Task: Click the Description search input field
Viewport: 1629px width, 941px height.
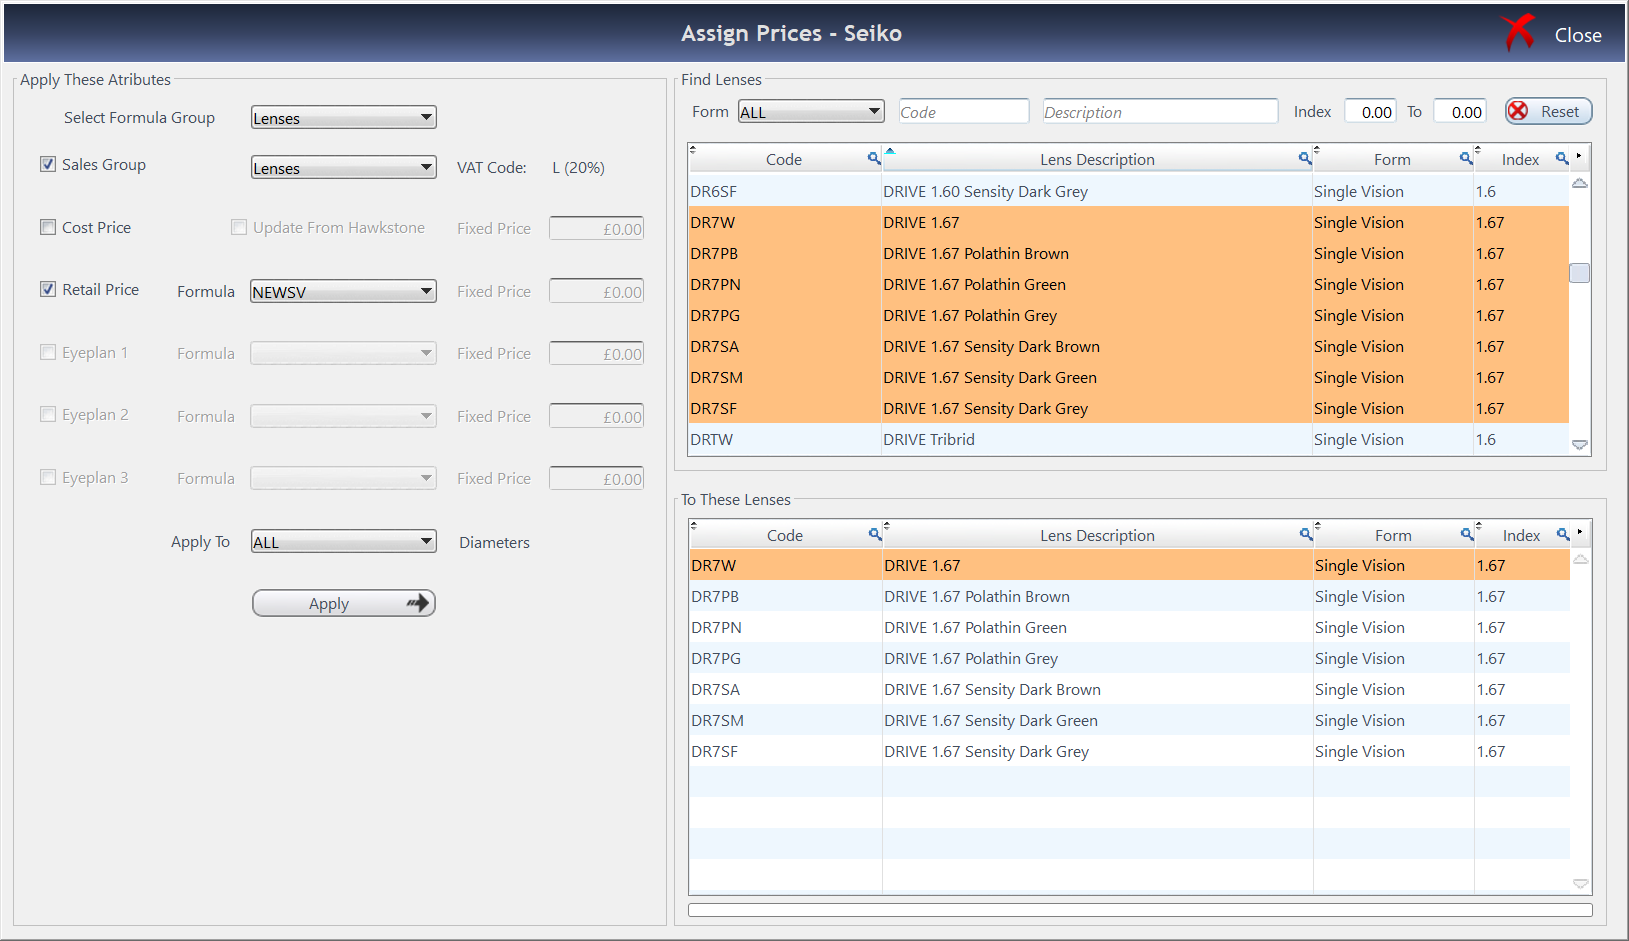Action: click(x=1160, y=111)
